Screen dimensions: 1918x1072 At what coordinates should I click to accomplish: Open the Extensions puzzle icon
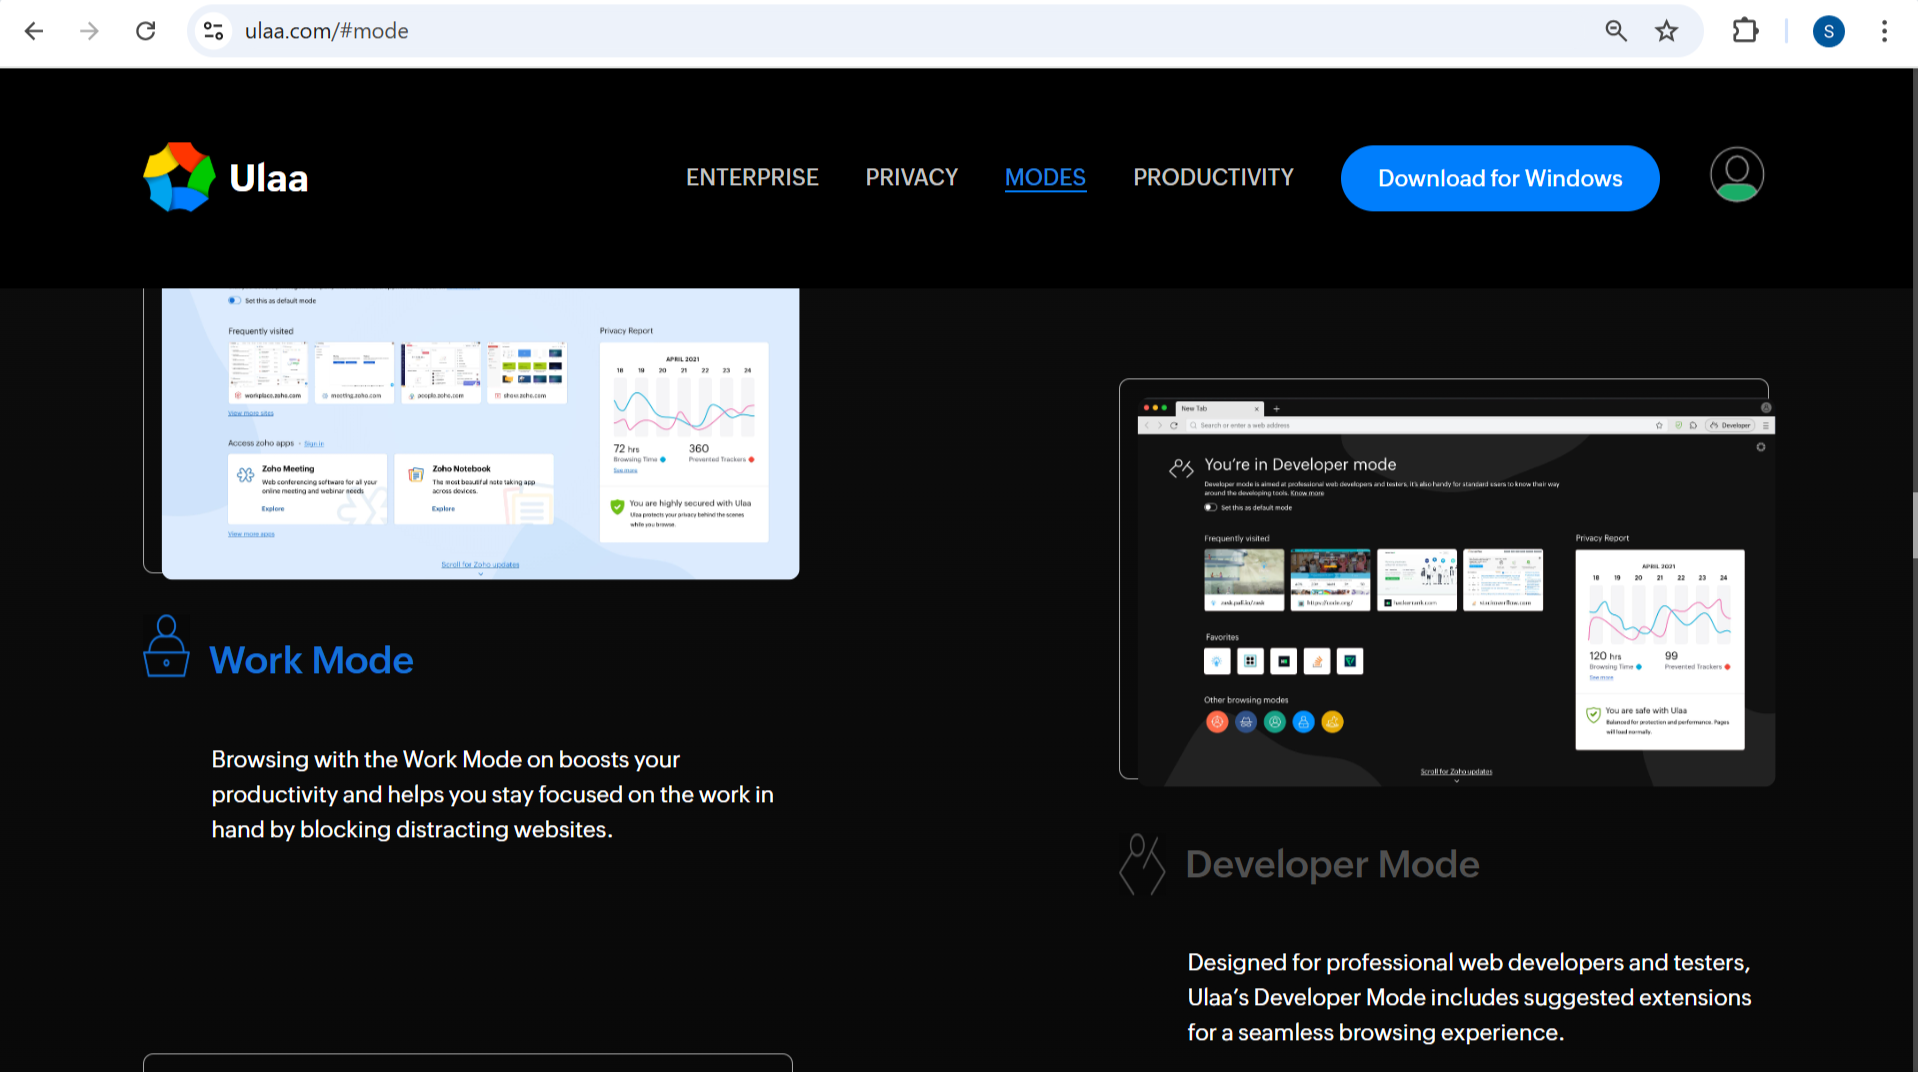point(1745,31)
